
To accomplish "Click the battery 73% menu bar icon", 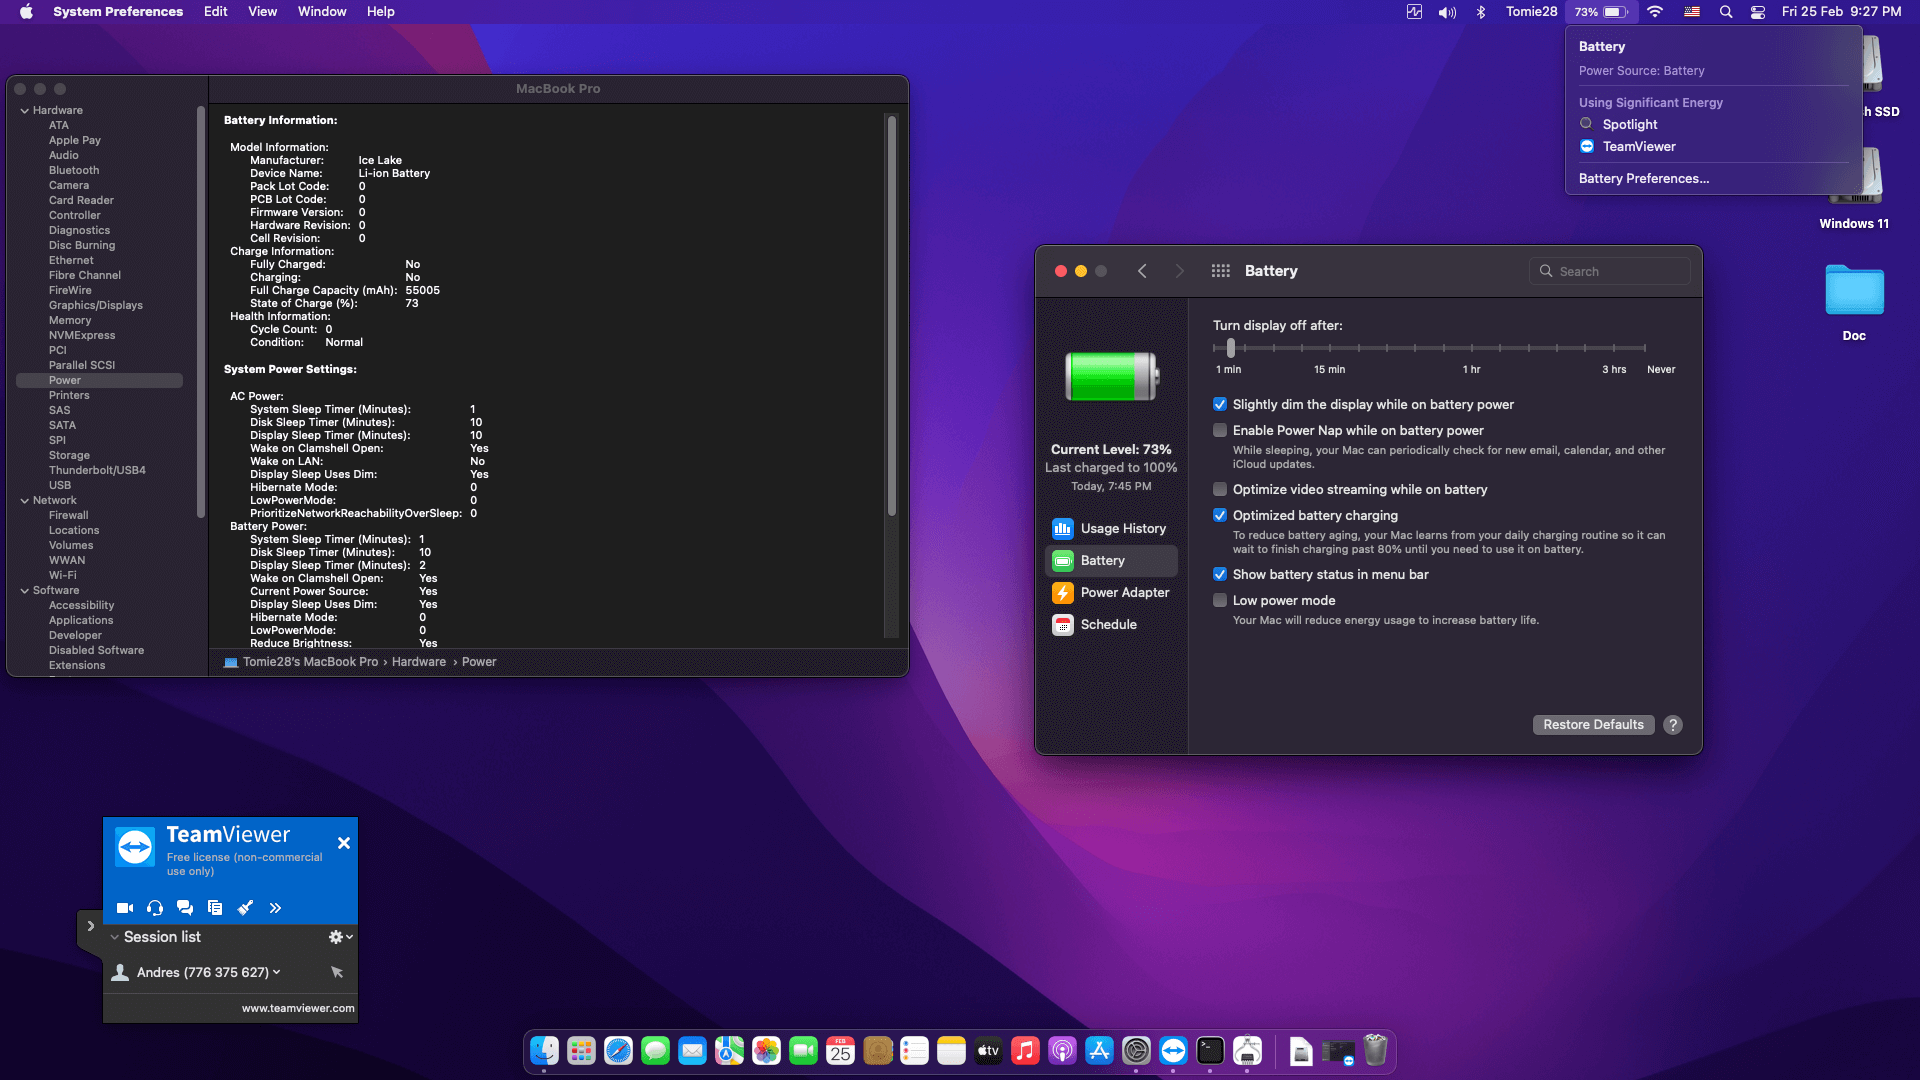I will 1600,12.
